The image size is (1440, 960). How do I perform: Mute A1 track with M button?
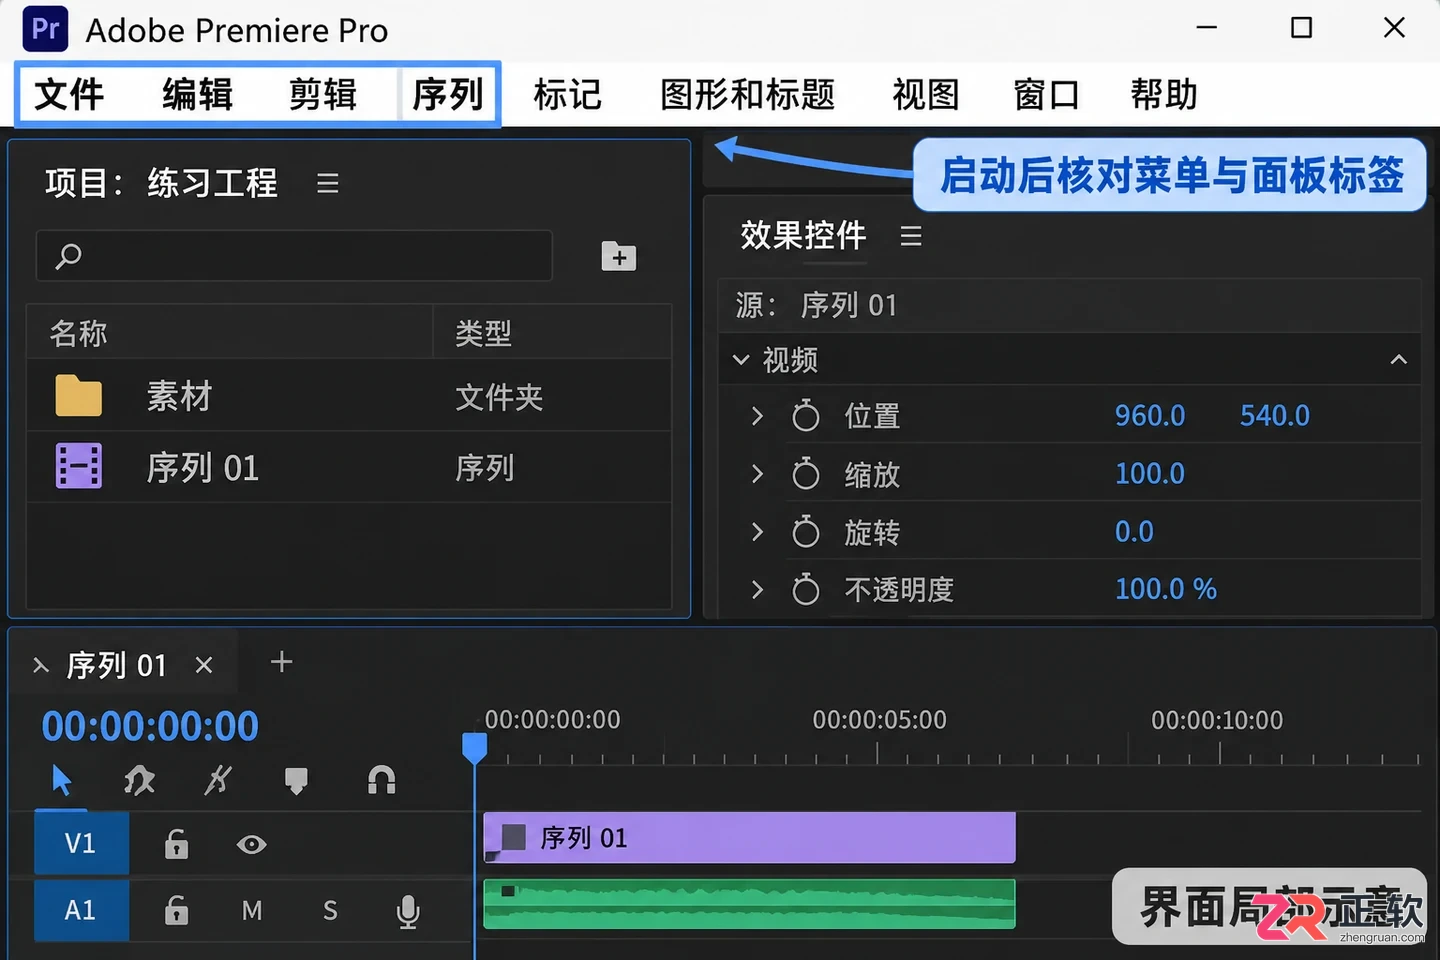252,911
